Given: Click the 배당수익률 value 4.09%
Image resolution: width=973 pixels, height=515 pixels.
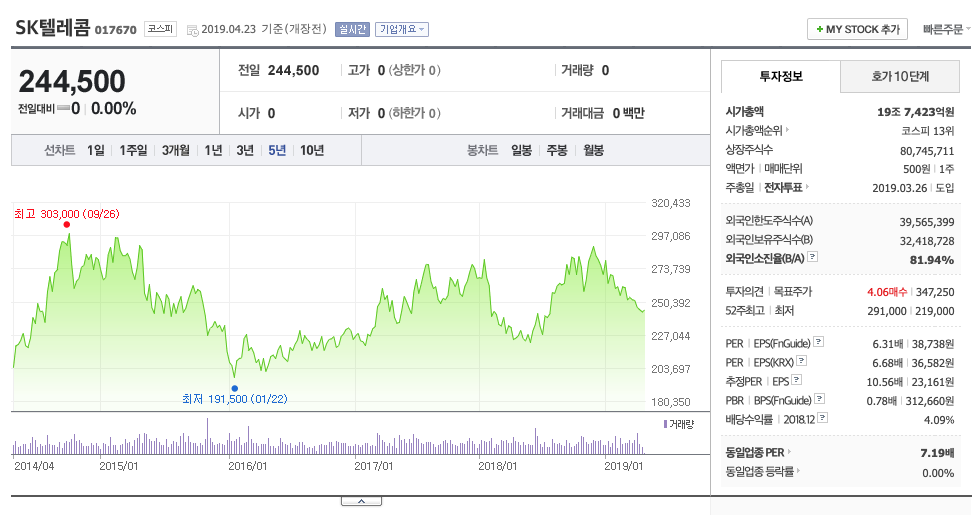Looking at the screenshot, I should pyautogui.click(x=939, y=420).
